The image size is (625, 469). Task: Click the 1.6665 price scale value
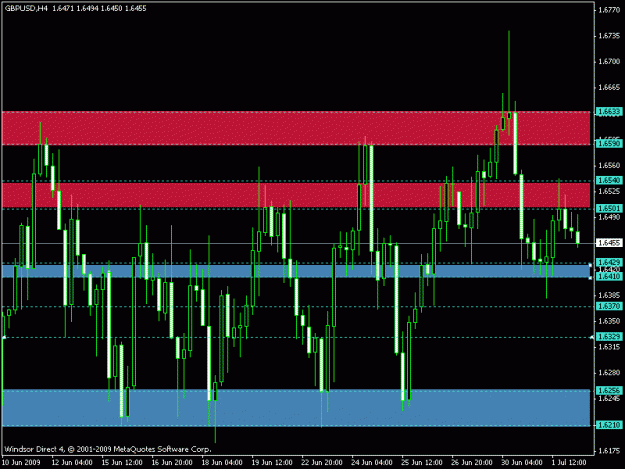[609, 88]
